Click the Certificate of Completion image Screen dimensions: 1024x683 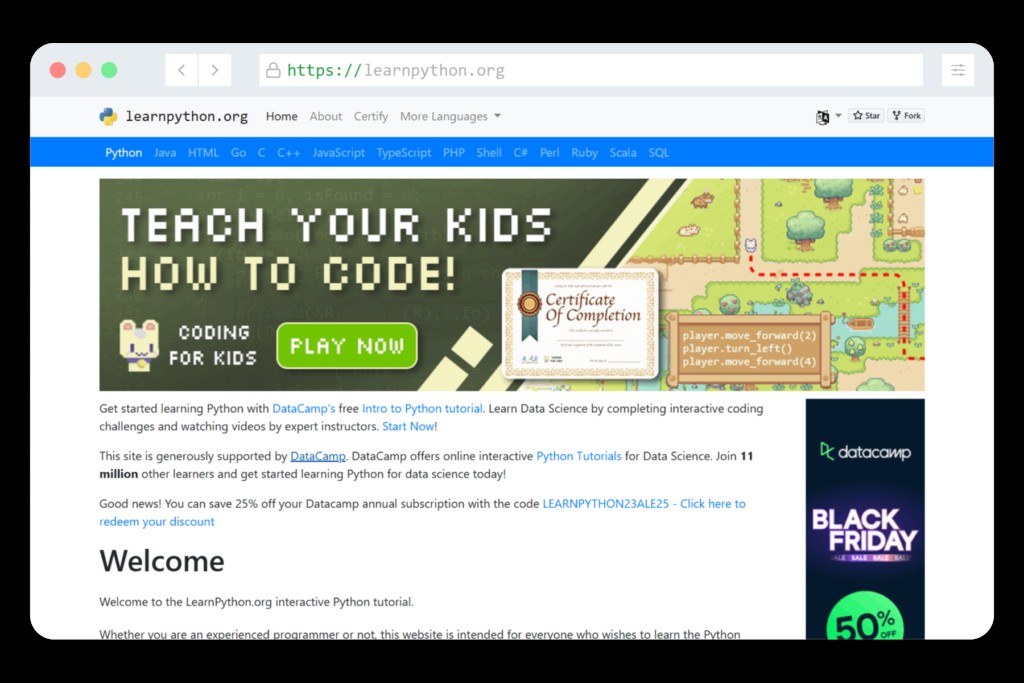coord(580,323)
